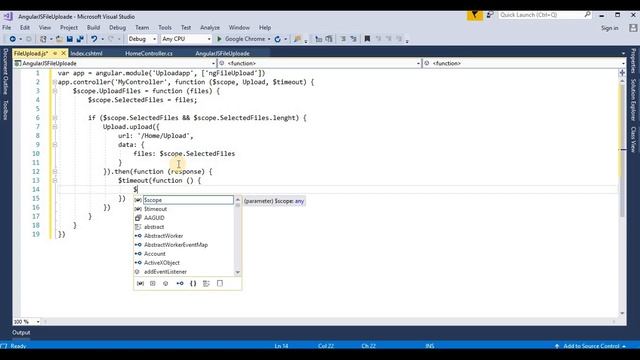The height and width of the screenshot is (360, 640).
Task: Click the Save toolbar icon
Action: pyautogui.click(x=70, y=39)
